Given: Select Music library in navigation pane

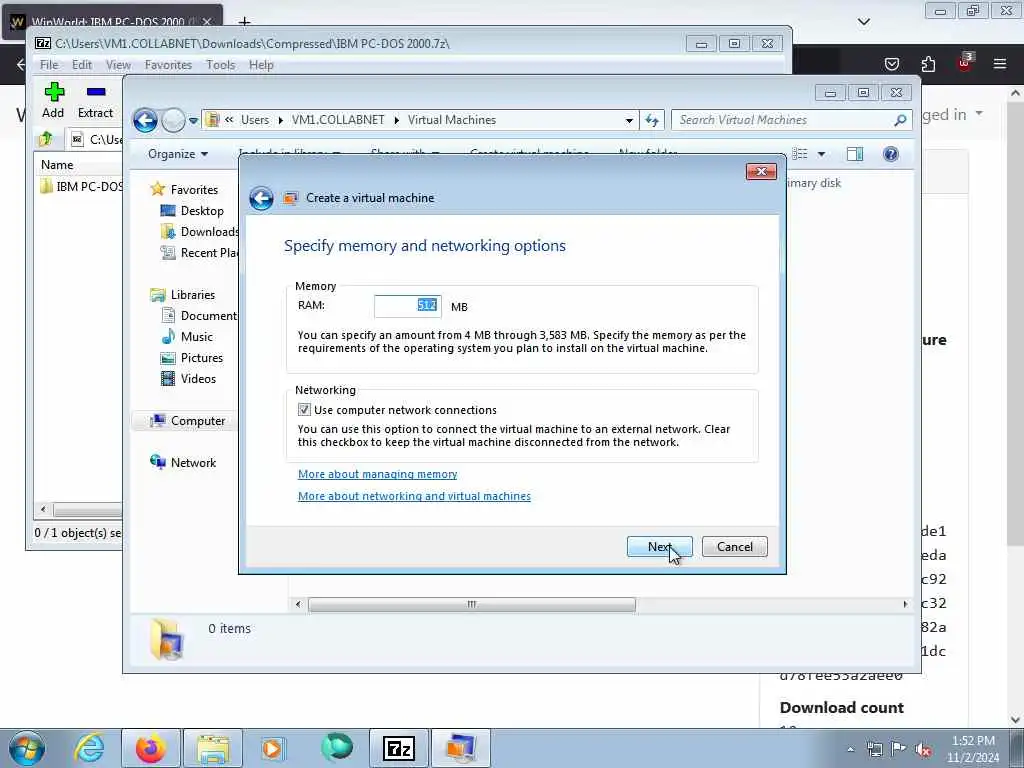Looking at the screenshot, I should 196,337.
